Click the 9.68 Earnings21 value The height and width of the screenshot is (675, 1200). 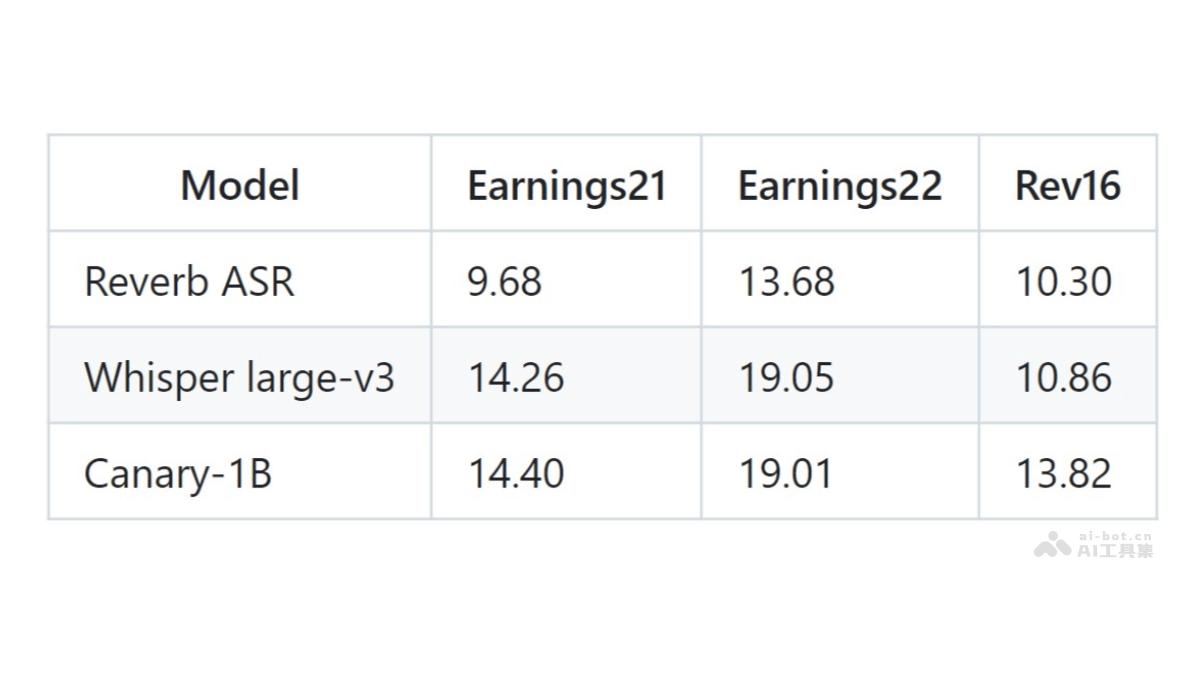point(505,281)
